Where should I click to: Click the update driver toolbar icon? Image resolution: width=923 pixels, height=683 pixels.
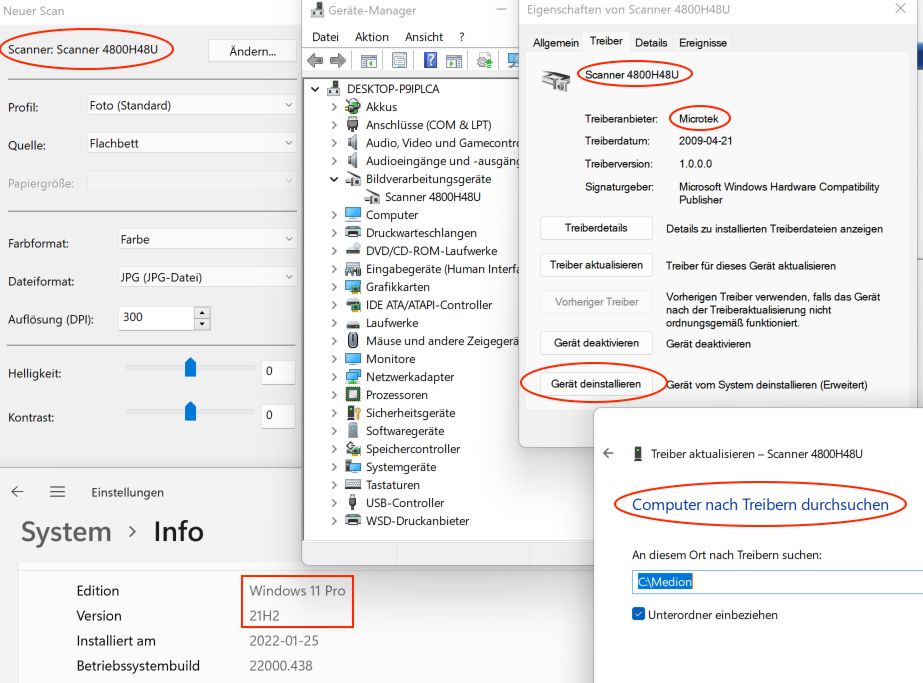tap(485, 61)
